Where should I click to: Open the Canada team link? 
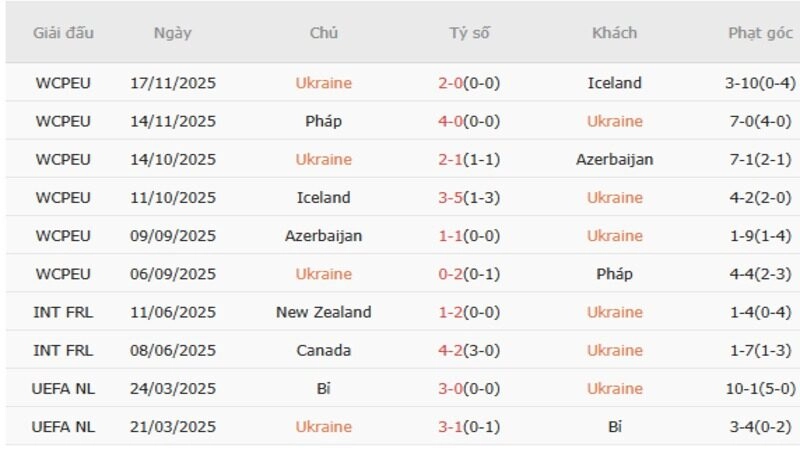click(x=323, y=350)
